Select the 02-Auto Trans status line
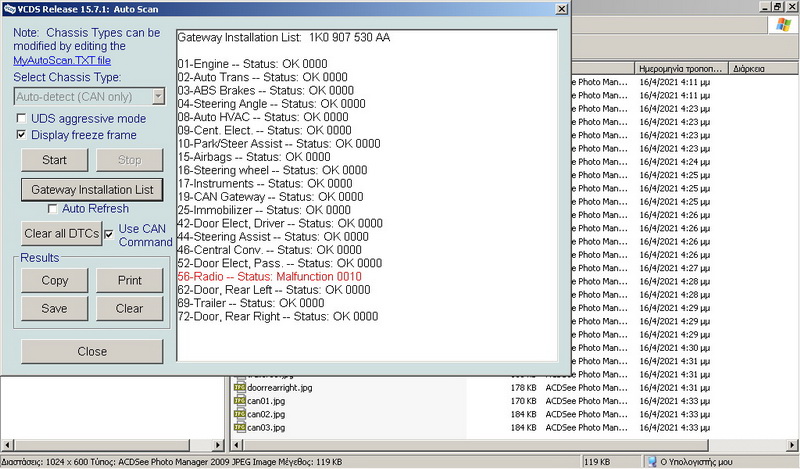Screen dimensions: 800x469 [263, 77]
